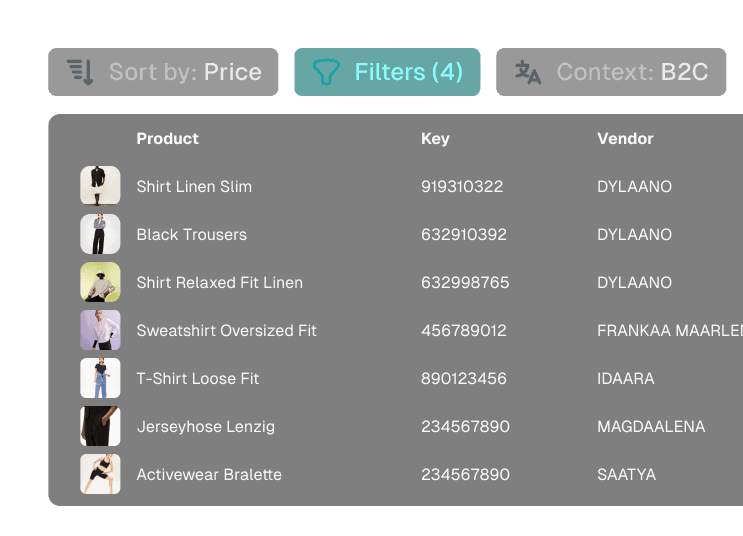
Task: Open the Sort by Price dropdown
Action: tap(164, 72)
